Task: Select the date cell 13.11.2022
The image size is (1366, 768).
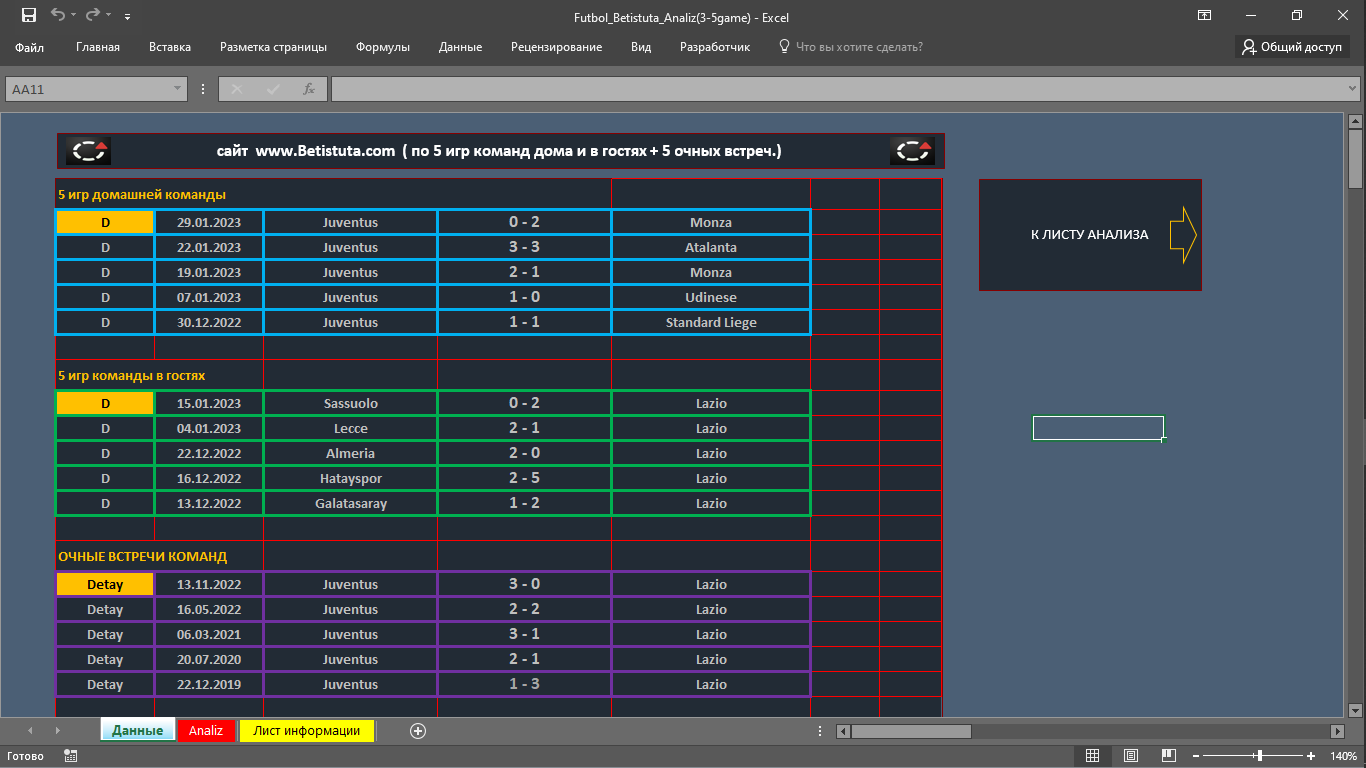Action: click(x=209, y=584)
